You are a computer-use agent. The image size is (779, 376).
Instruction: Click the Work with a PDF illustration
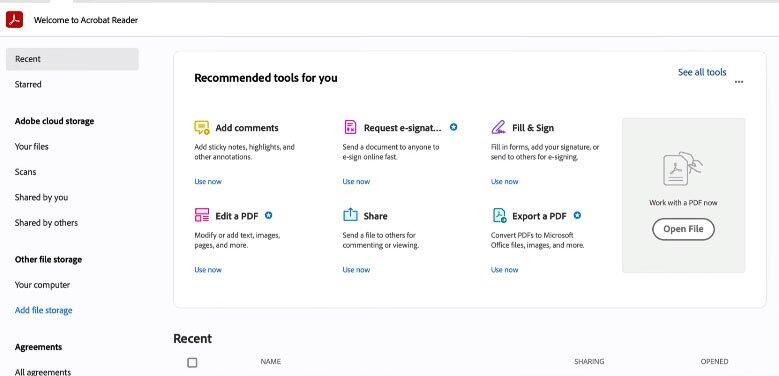coord(683,169)
